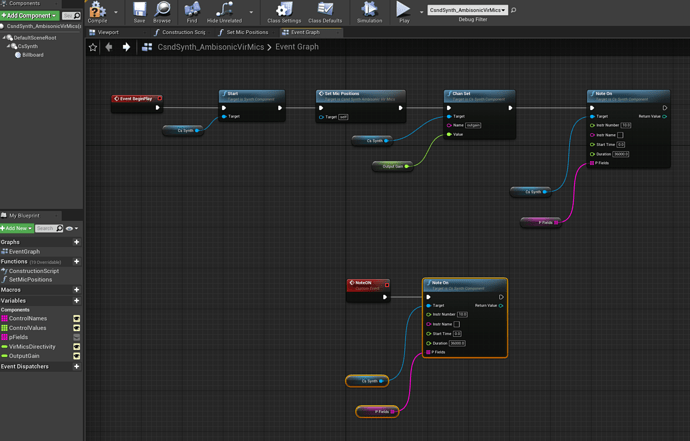690x441 pixels.
Task: Switch to Set Mic Positions tab
Action: 247,32
